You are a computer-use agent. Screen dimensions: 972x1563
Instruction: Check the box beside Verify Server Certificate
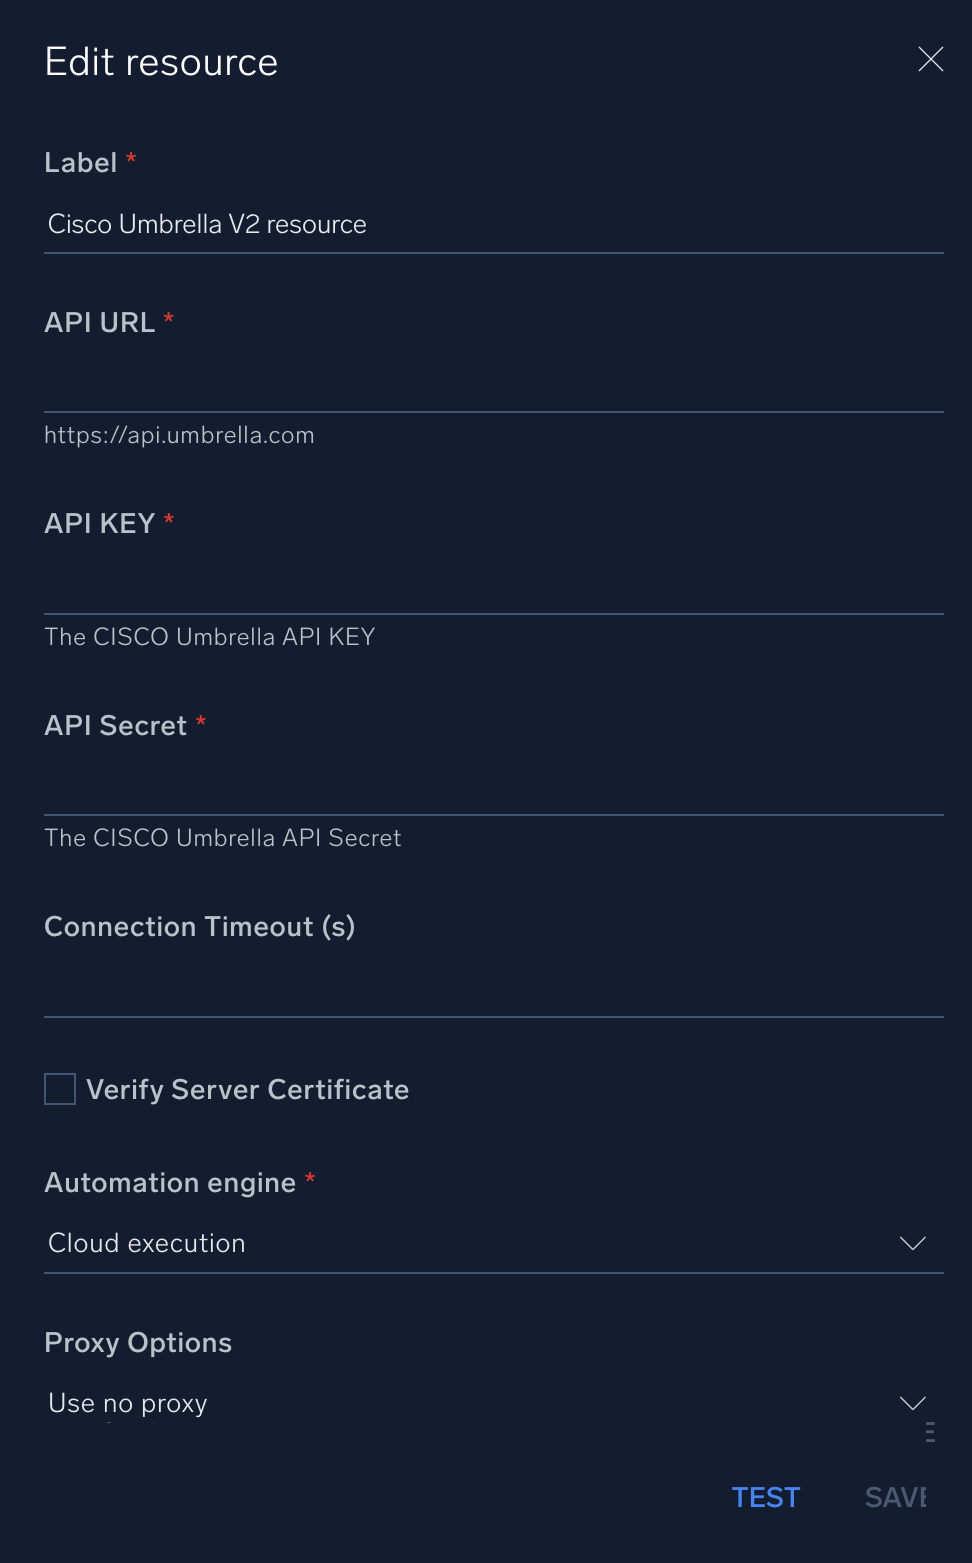point(59,1089)
